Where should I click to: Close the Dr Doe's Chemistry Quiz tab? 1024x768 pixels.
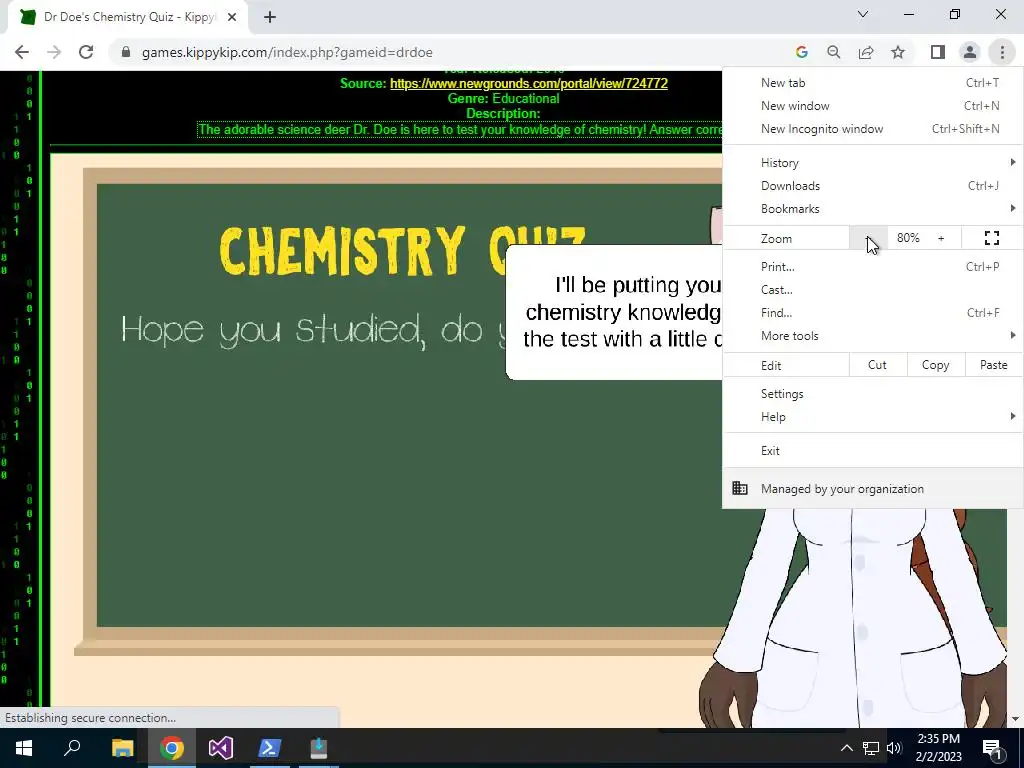tap(232, 17)
